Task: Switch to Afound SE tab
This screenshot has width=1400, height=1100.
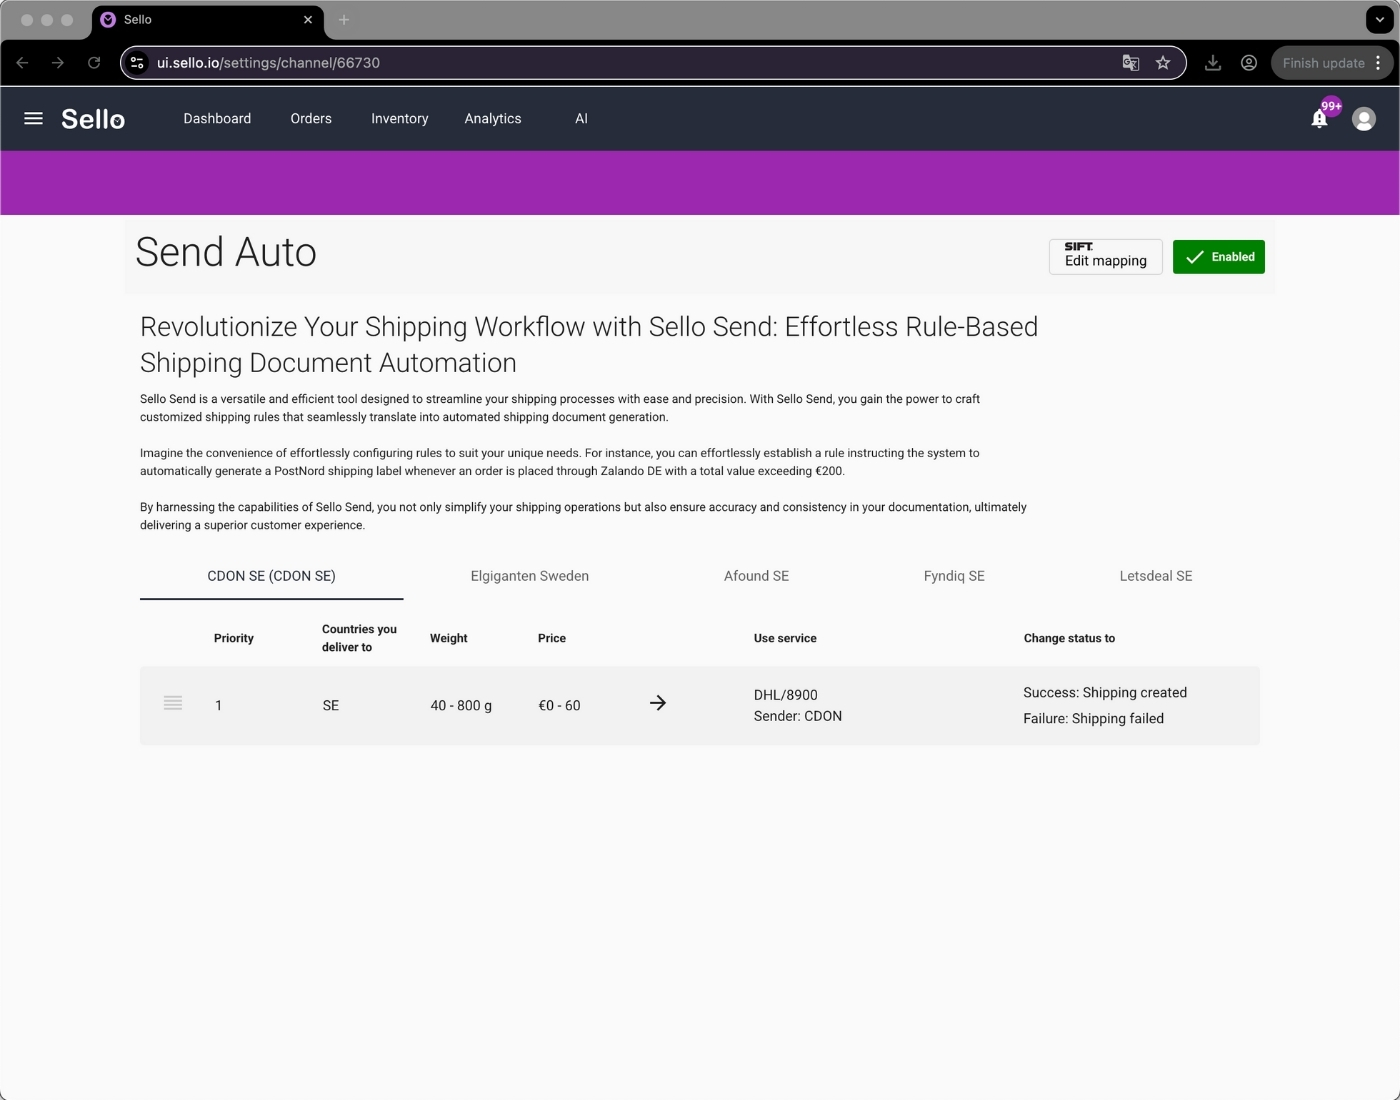Action: (x=756, y=576)
